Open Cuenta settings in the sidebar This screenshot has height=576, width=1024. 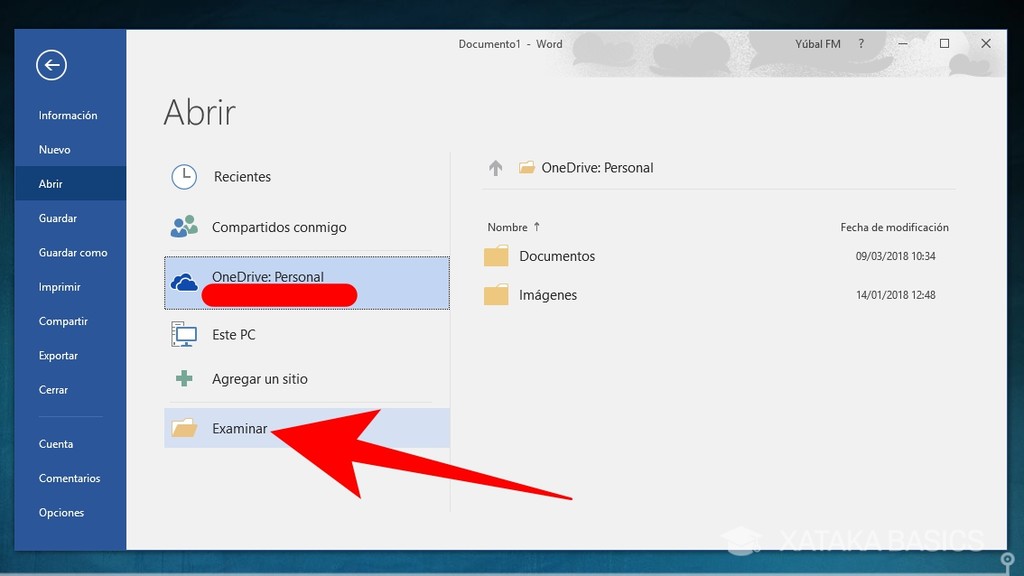click(x=56, y=444)
